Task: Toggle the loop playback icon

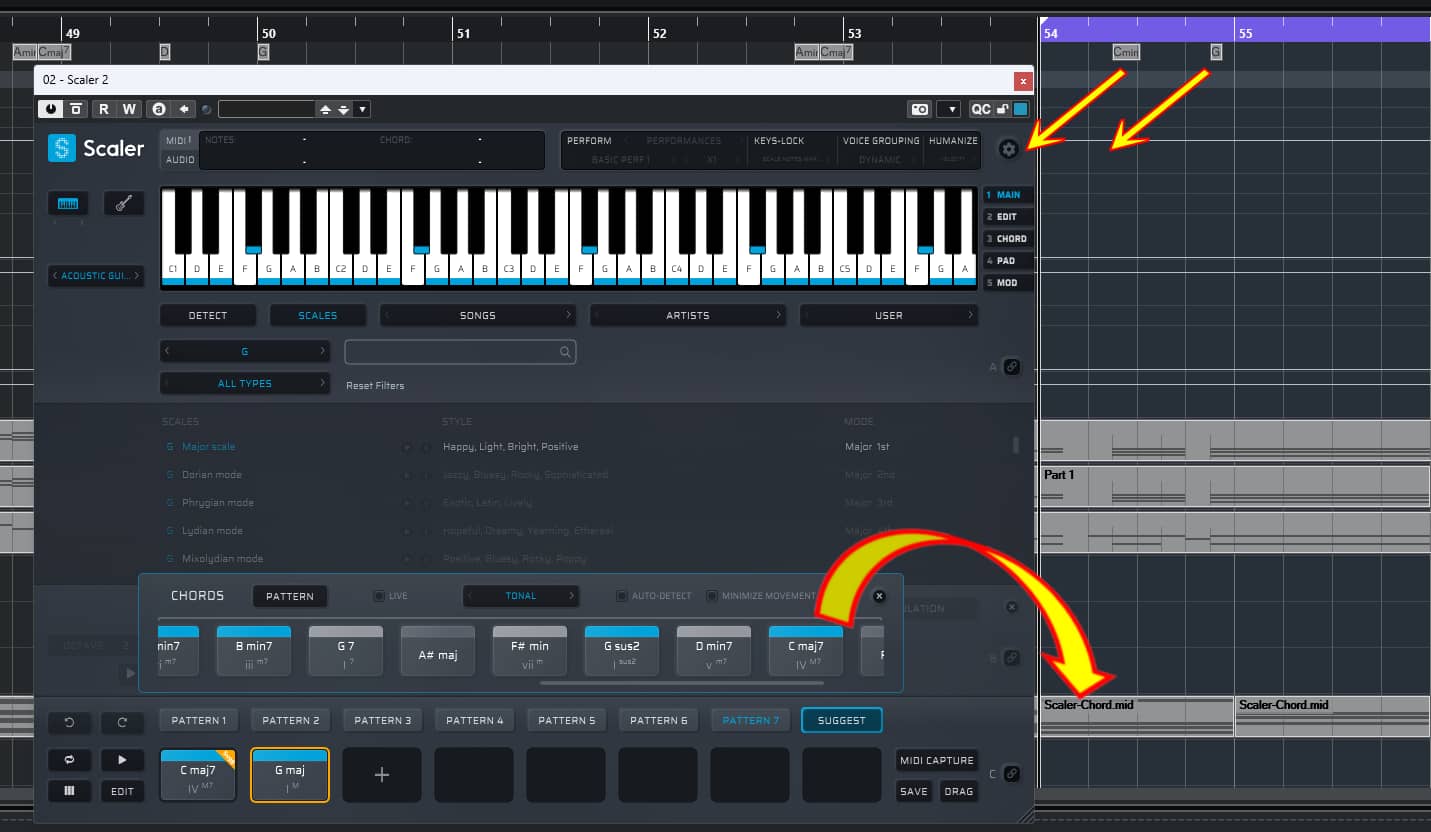Action: (69, 760)
